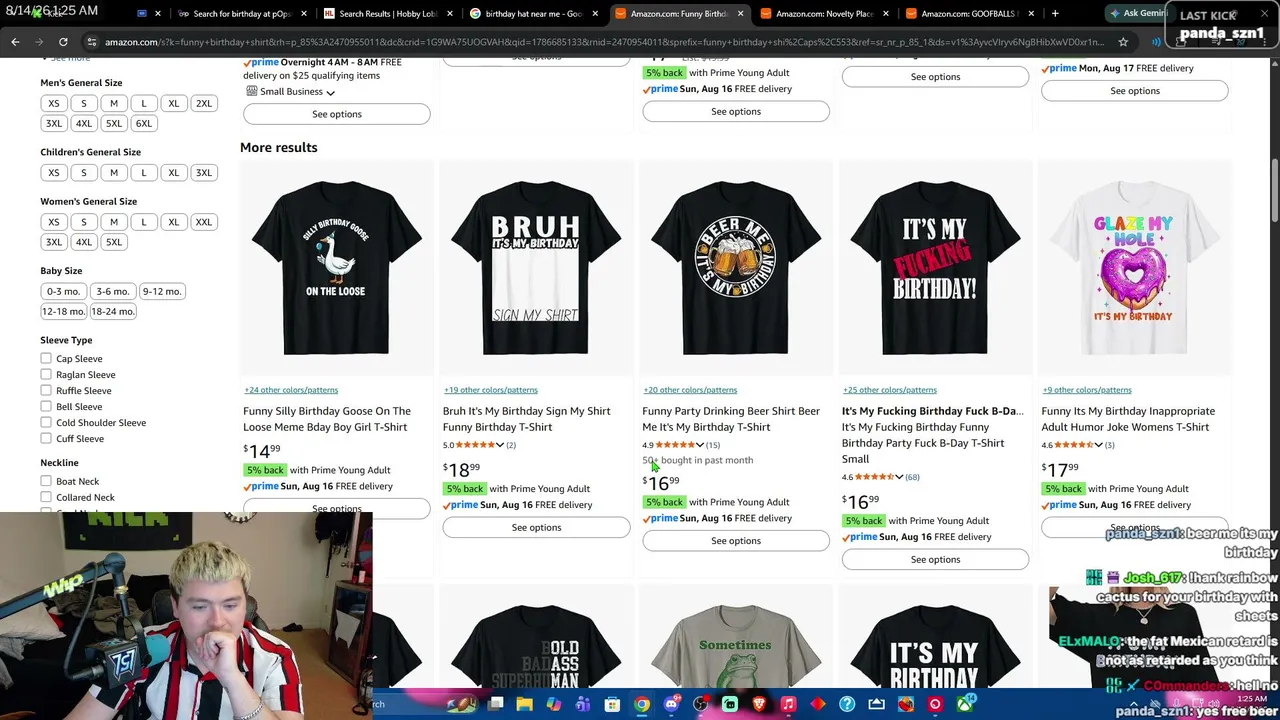Select 3XL under Children's General Size
This screenshot has height=720, width=1280.
204,173
